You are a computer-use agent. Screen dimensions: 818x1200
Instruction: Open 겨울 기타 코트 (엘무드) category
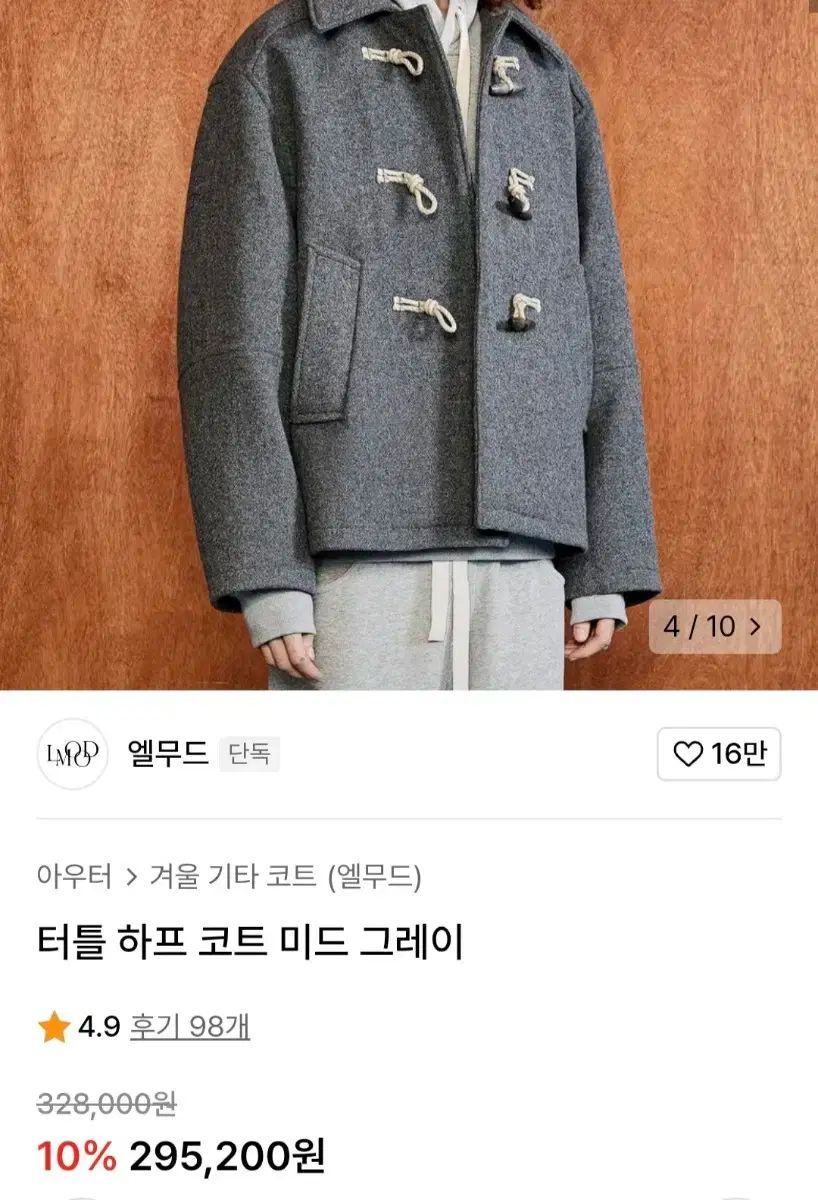point(285,877)
